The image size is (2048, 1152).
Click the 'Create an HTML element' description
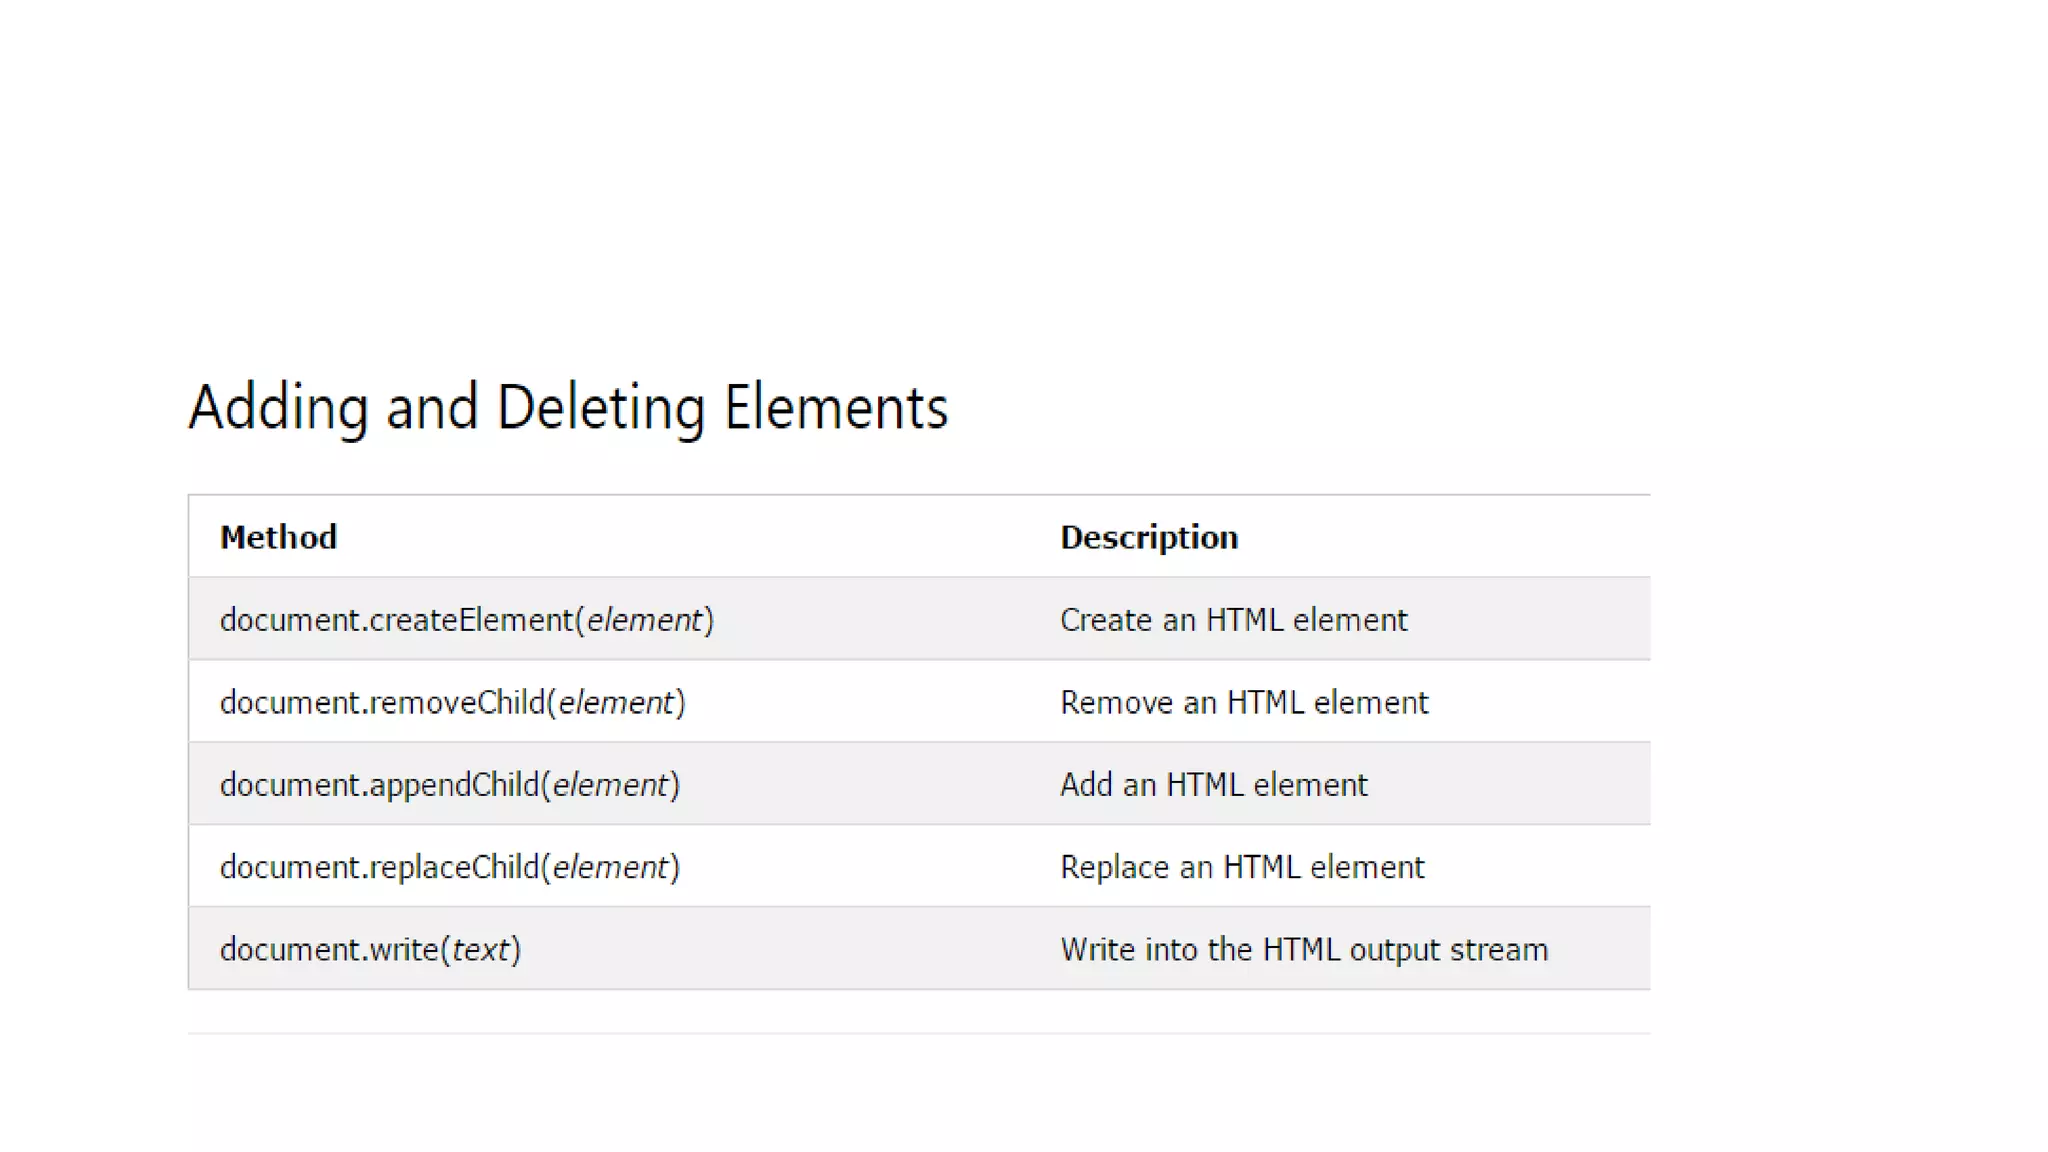(1233, 620)
